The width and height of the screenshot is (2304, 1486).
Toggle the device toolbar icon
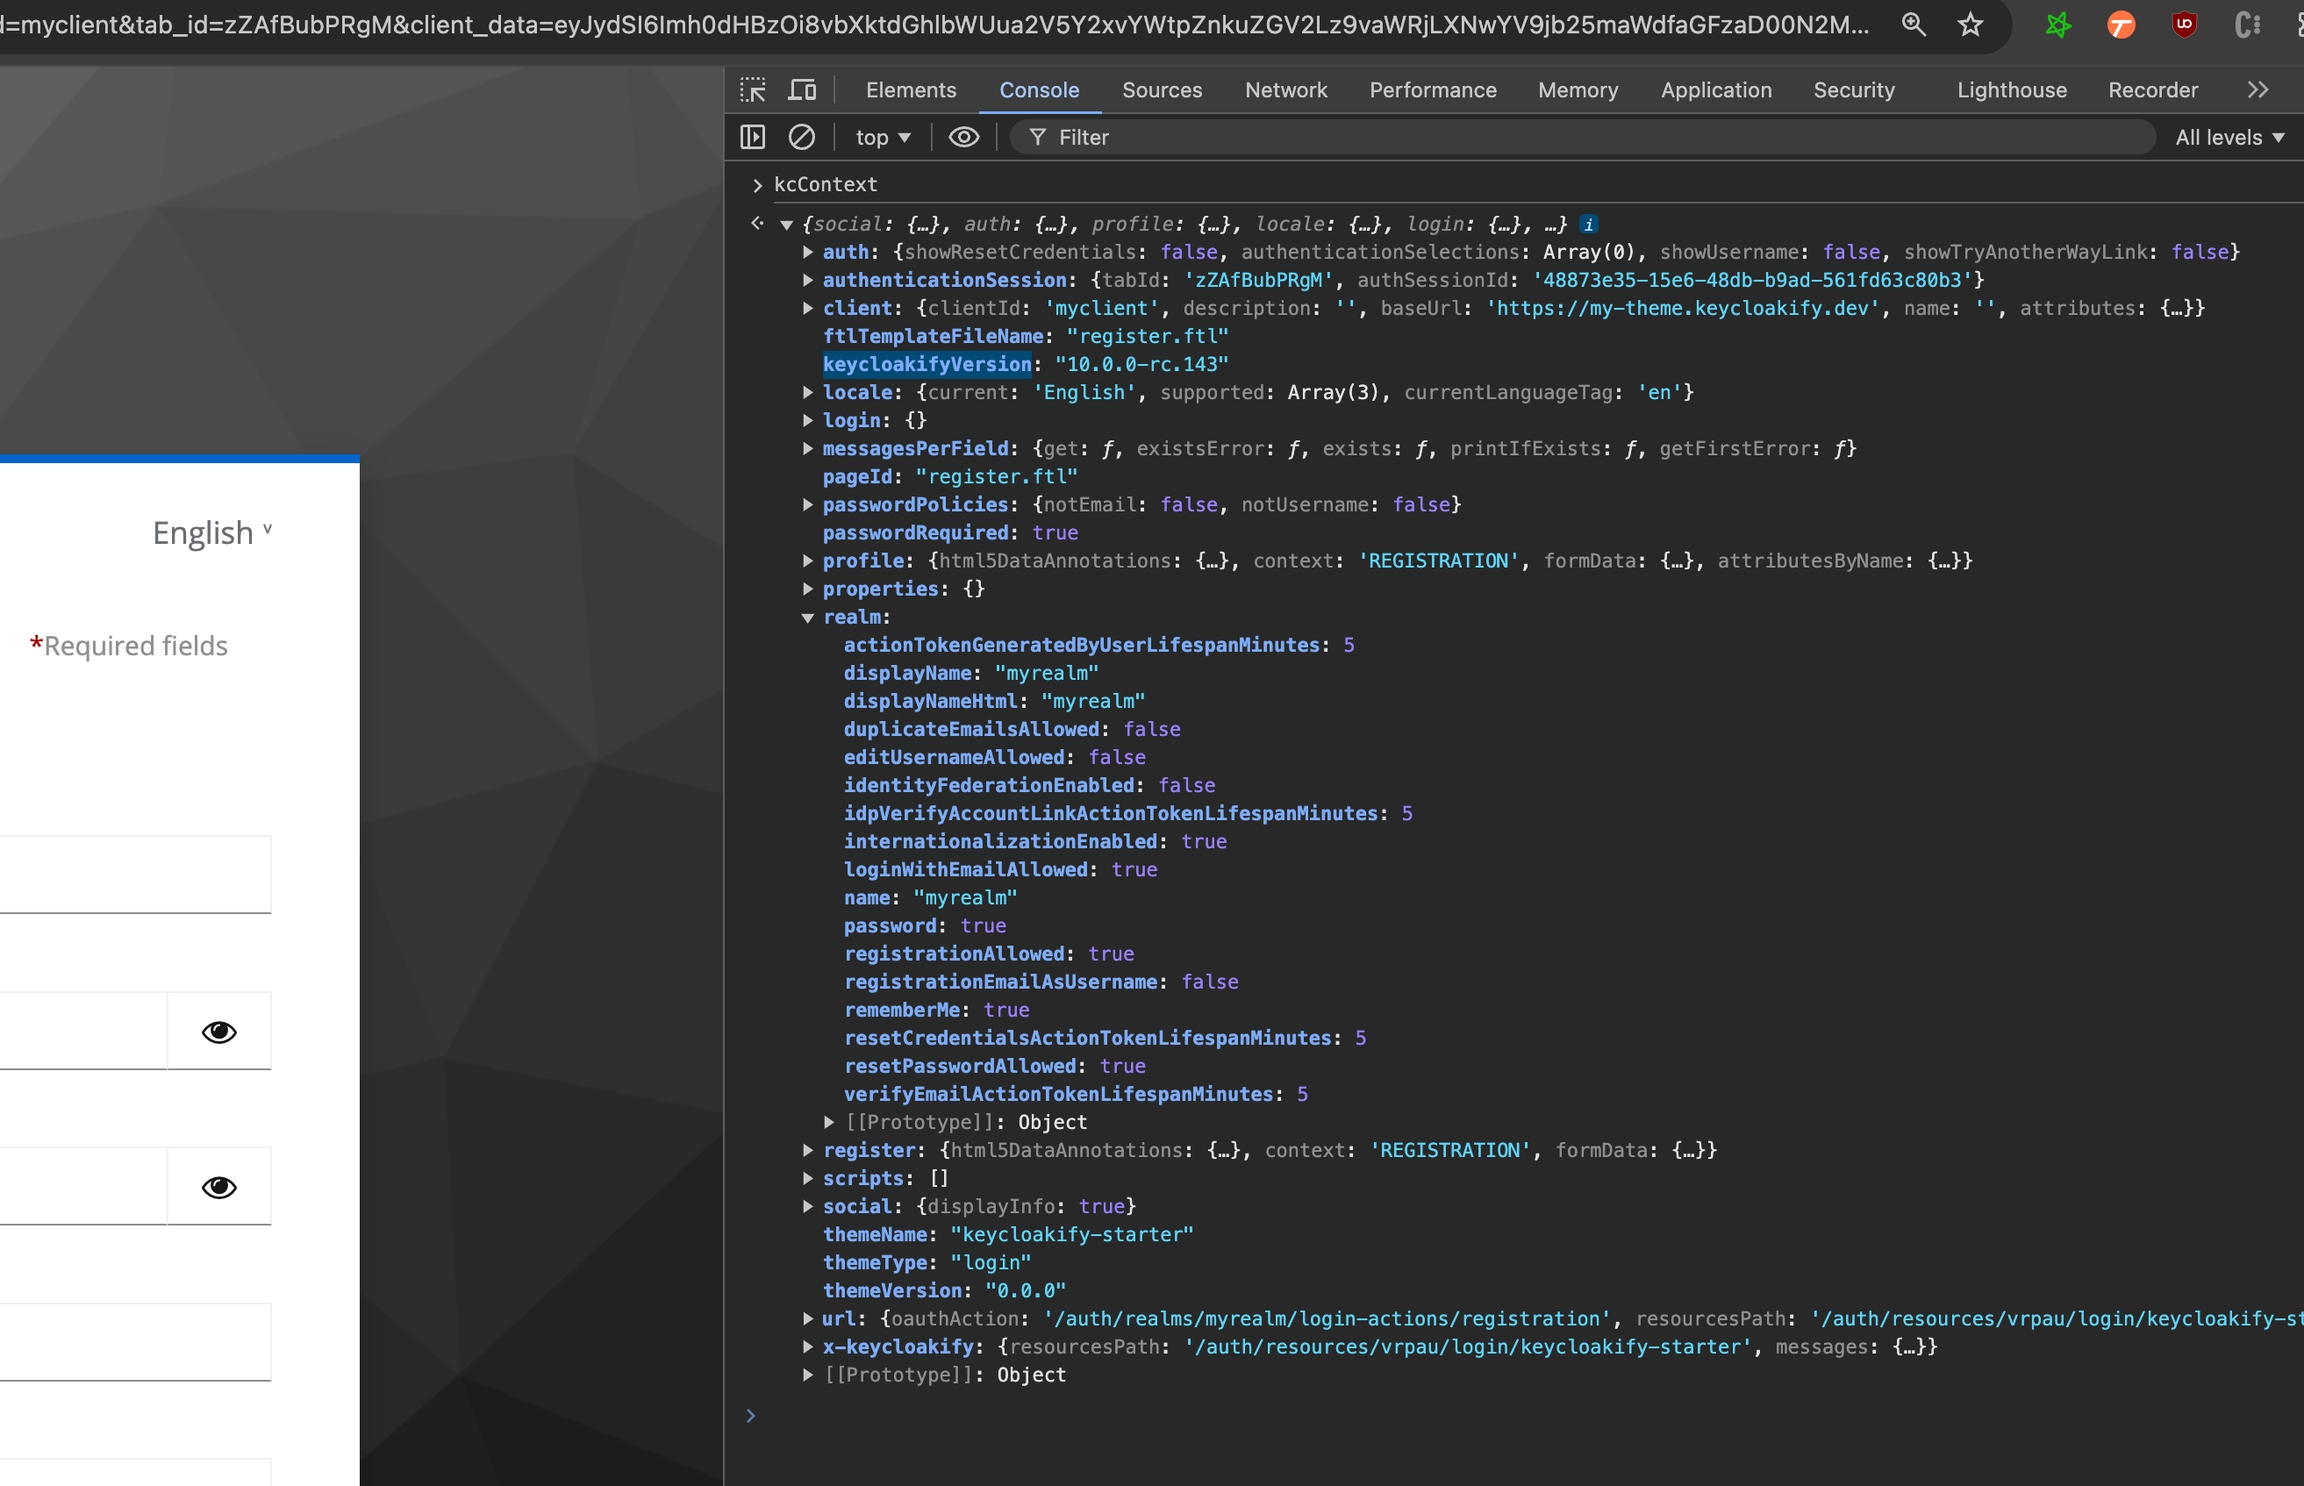pos(802,90)
